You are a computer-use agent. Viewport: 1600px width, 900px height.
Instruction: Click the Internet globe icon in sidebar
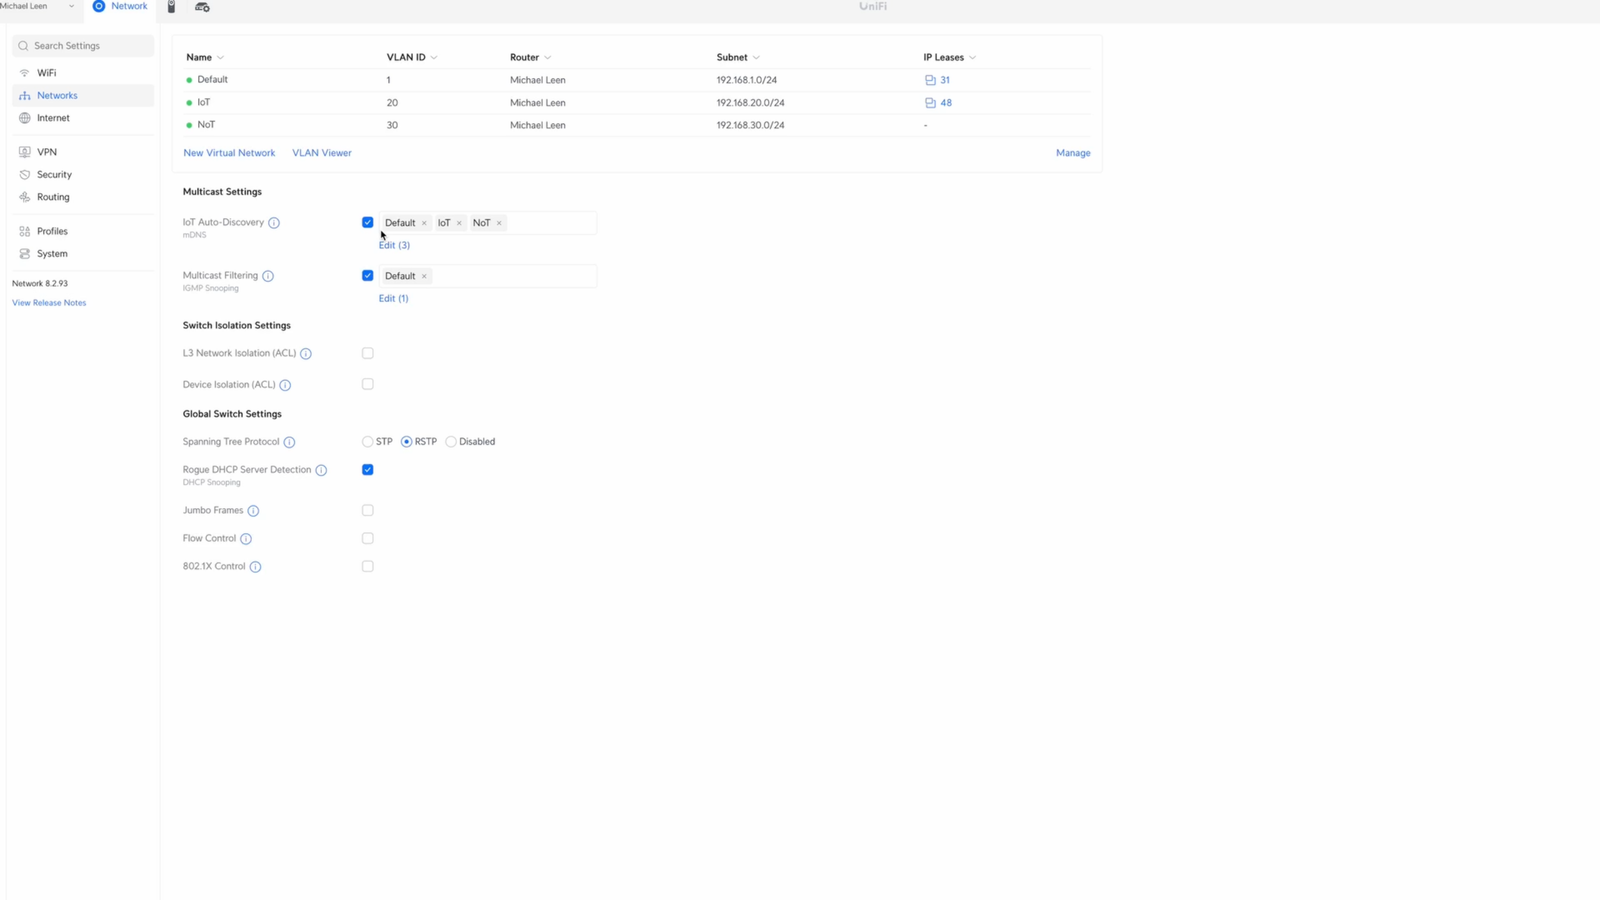pyautogui.click(x=25, y=118)
